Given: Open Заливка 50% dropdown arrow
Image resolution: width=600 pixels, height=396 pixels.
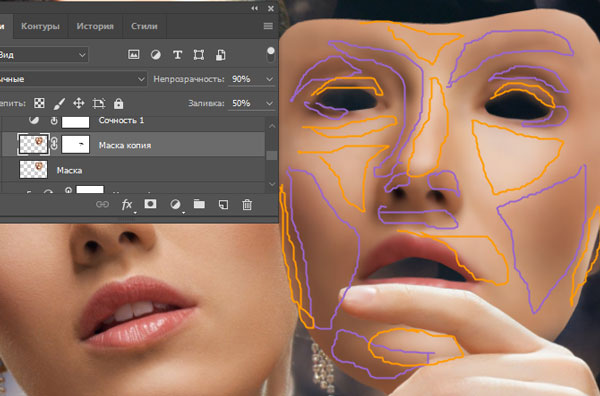Looking at the screenshot, I should [x=269, y=103].
